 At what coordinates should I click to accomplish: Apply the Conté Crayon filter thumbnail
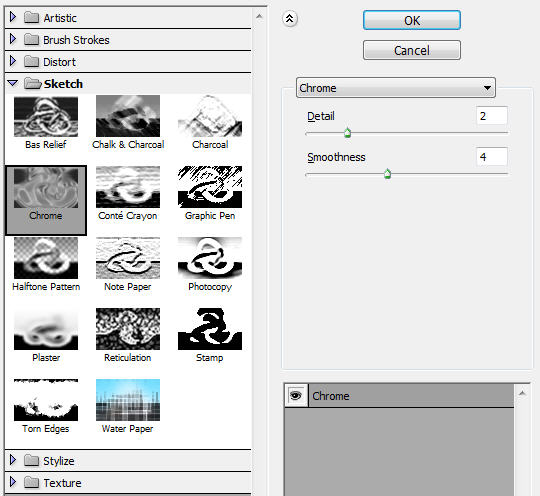tap(128, 187)
